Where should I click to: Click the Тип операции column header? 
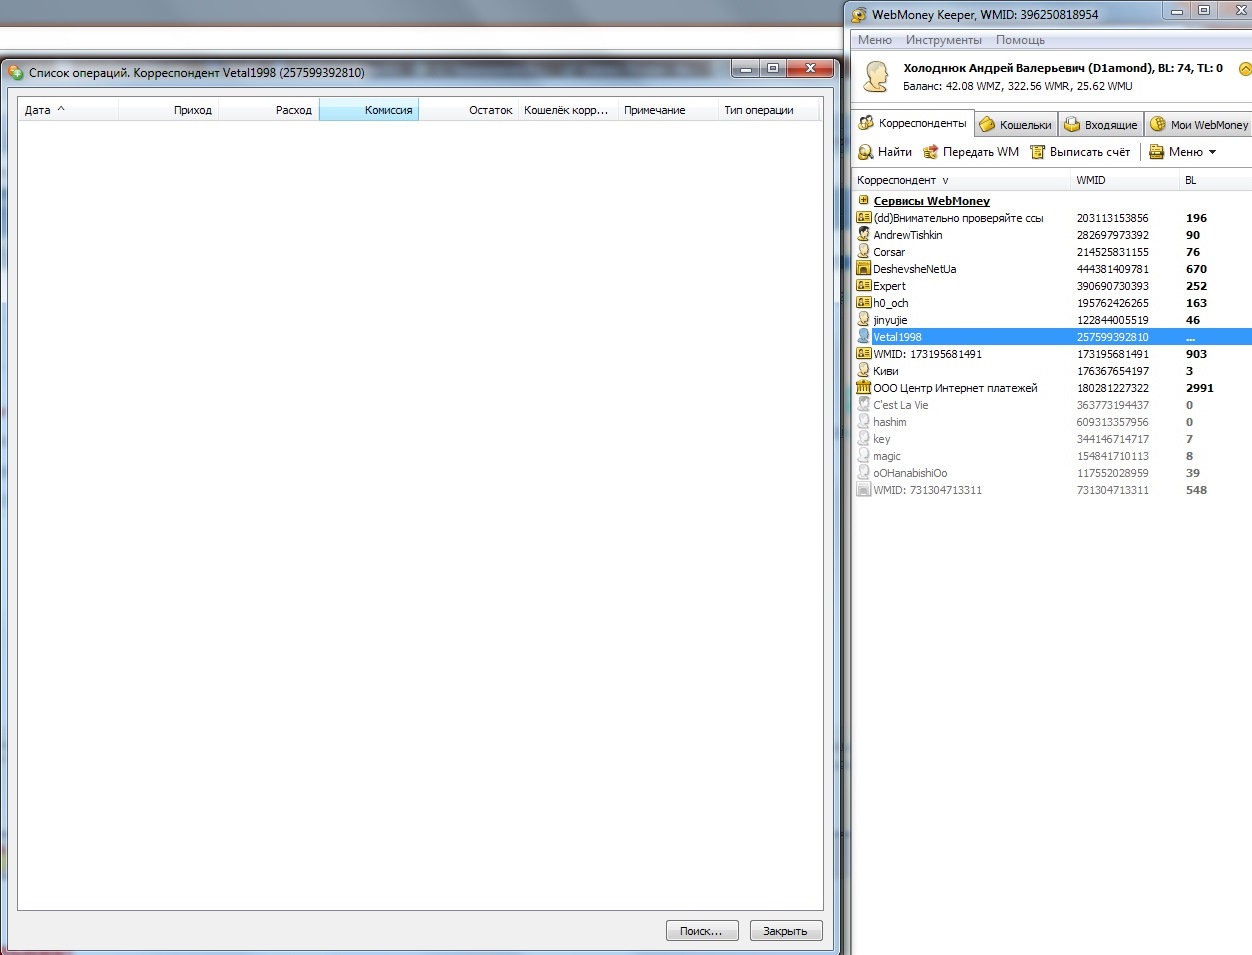(x=768, y=110)
